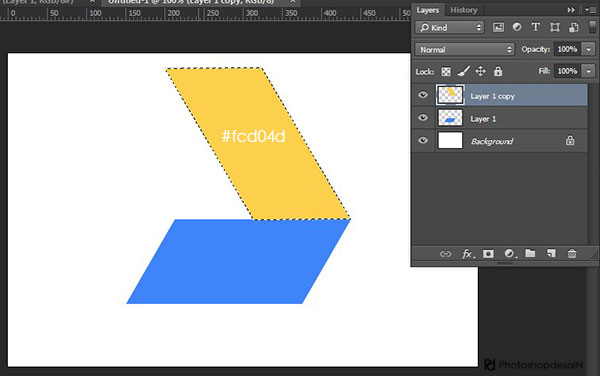Select the Layer 1 name

click(483, 119)
